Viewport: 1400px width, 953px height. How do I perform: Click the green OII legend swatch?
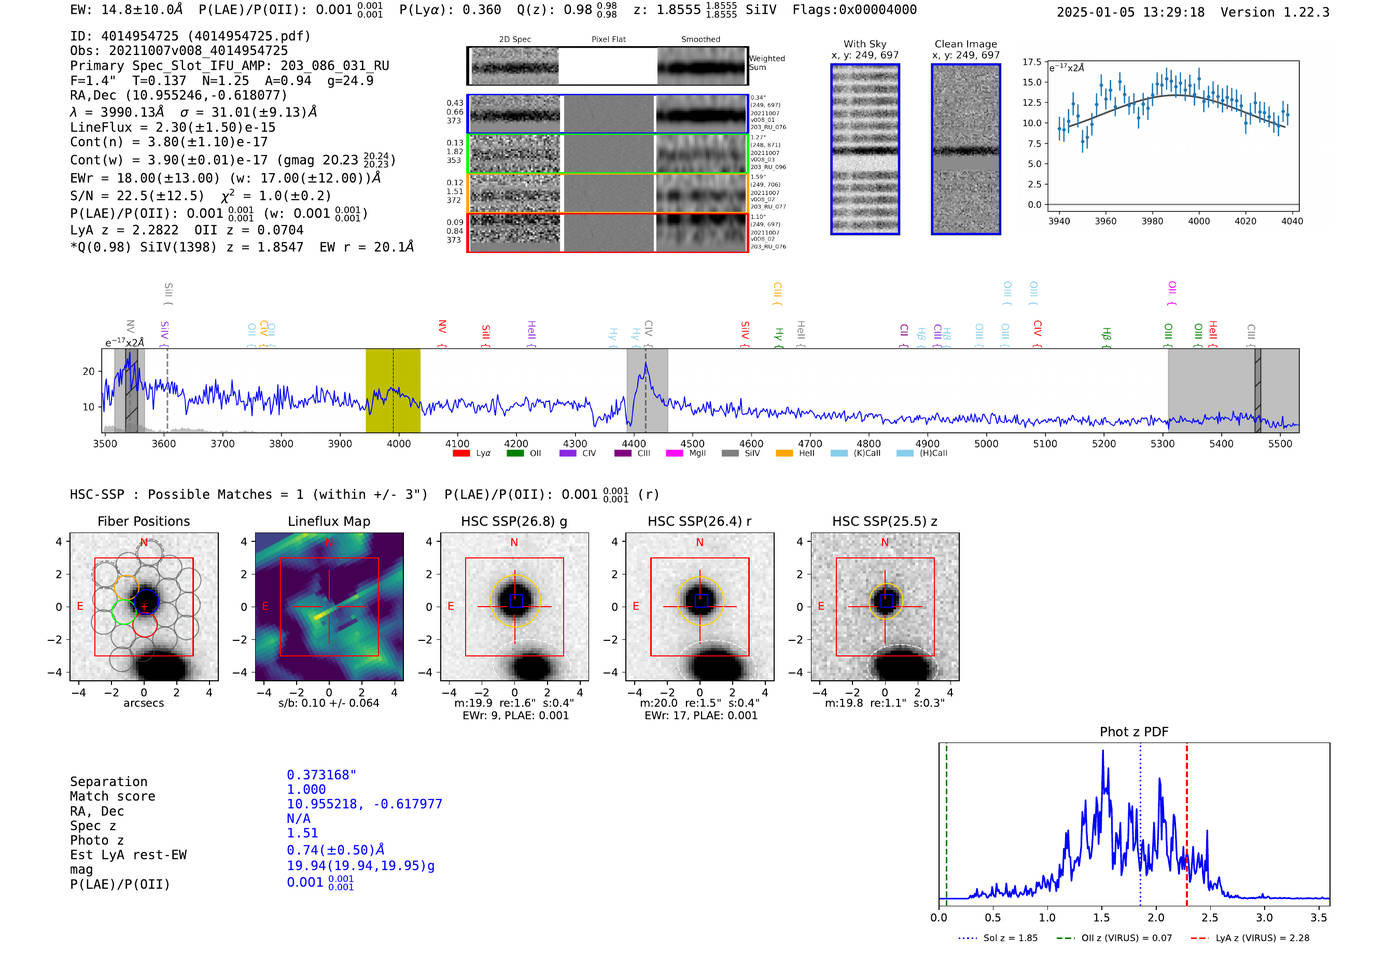(x=514, y=454)
